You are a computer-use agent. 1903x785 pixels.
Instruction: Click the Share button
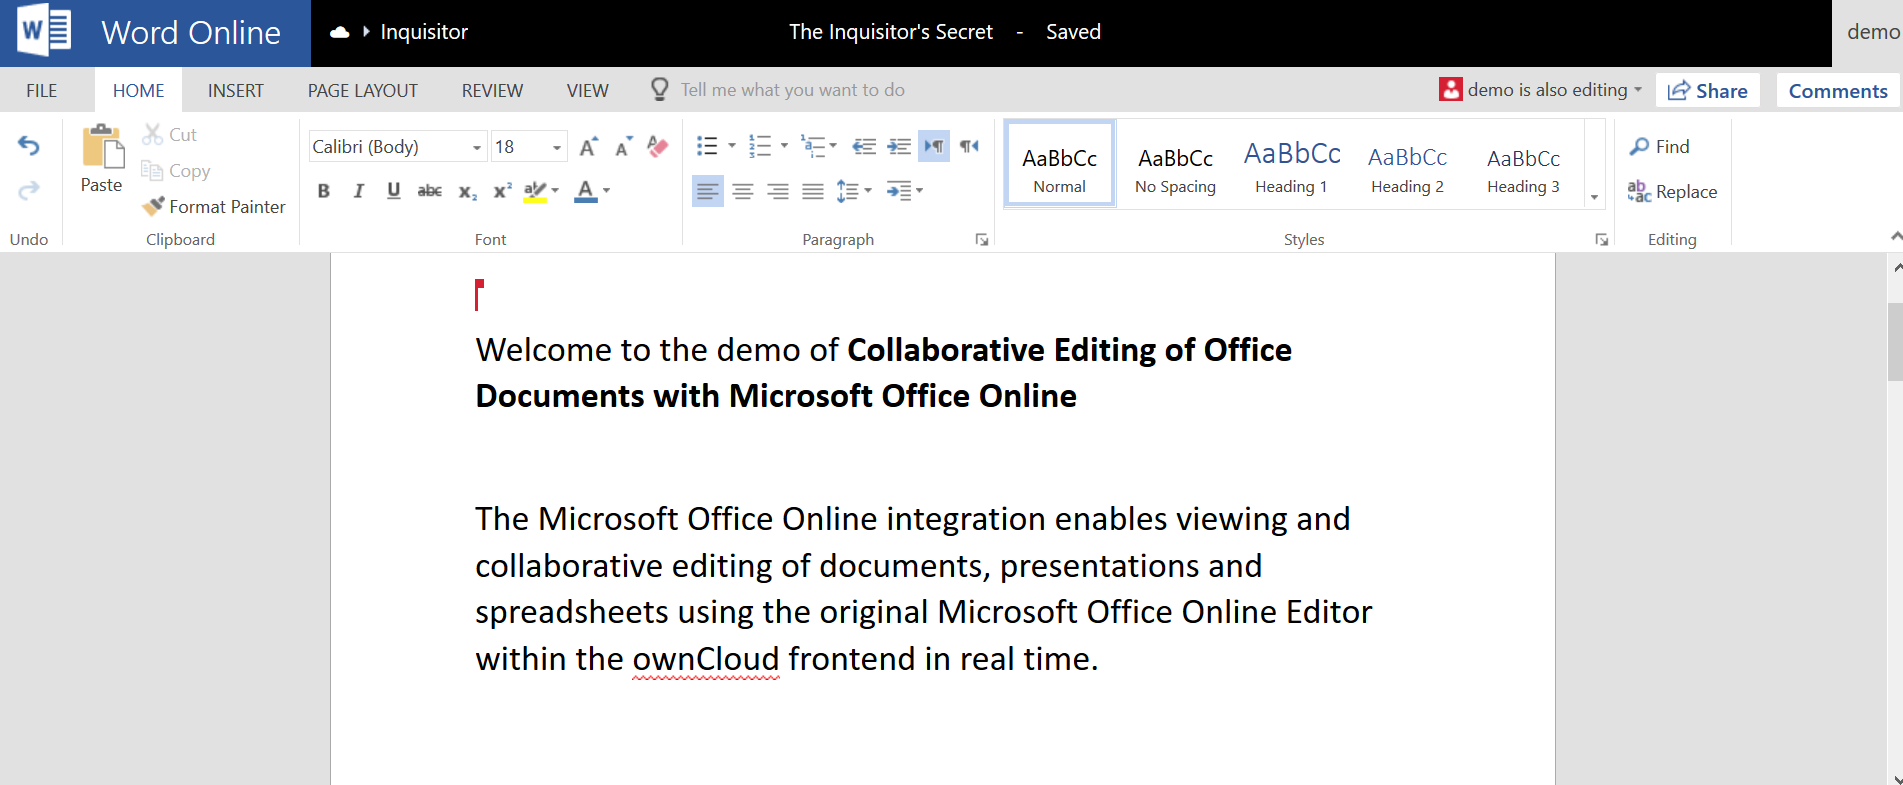click(1708, 90)
